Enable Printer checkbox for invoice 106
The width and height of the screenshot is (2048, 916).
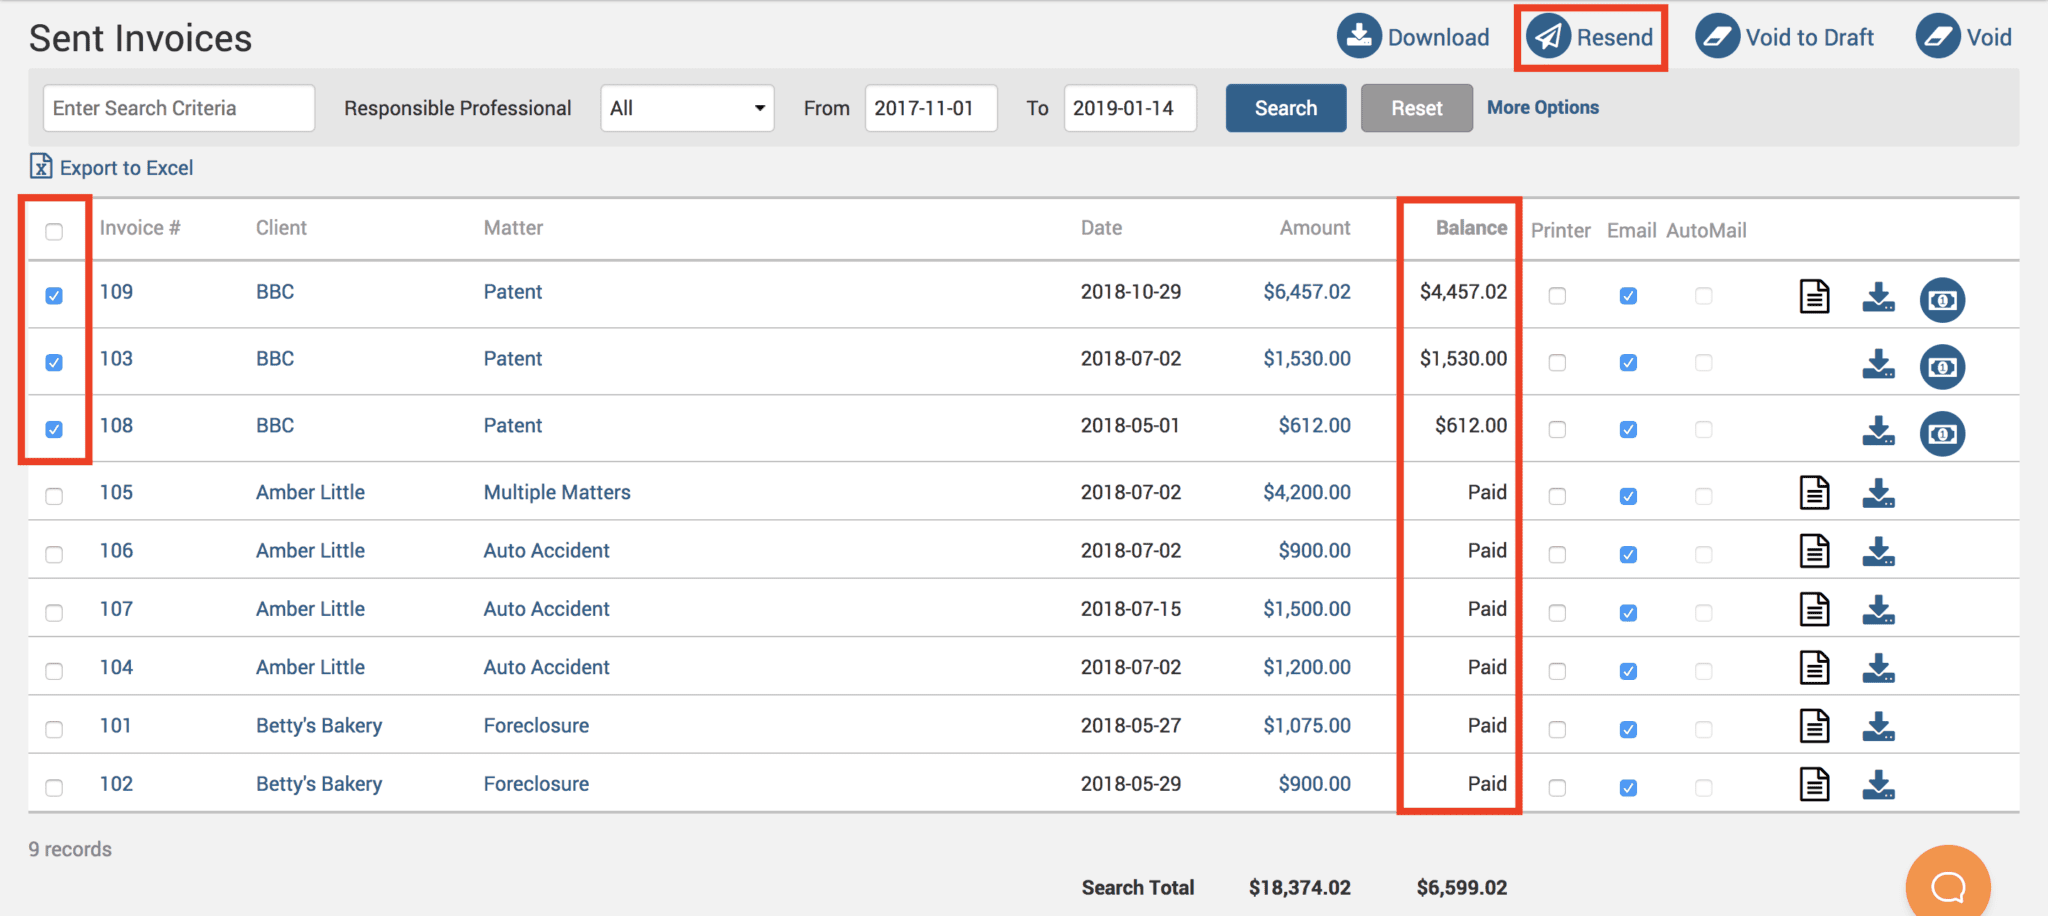(x=1557, y=554)
